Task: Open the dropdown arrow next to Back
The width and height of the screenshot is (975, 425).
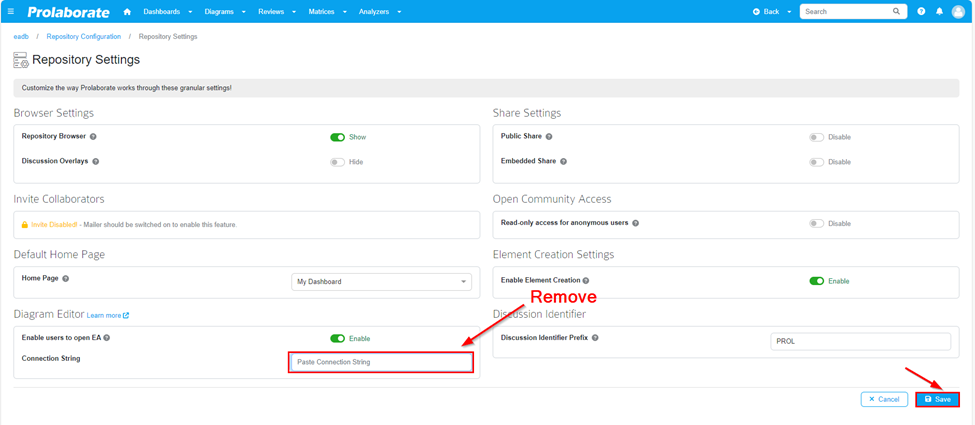Action: coord(789,12)
